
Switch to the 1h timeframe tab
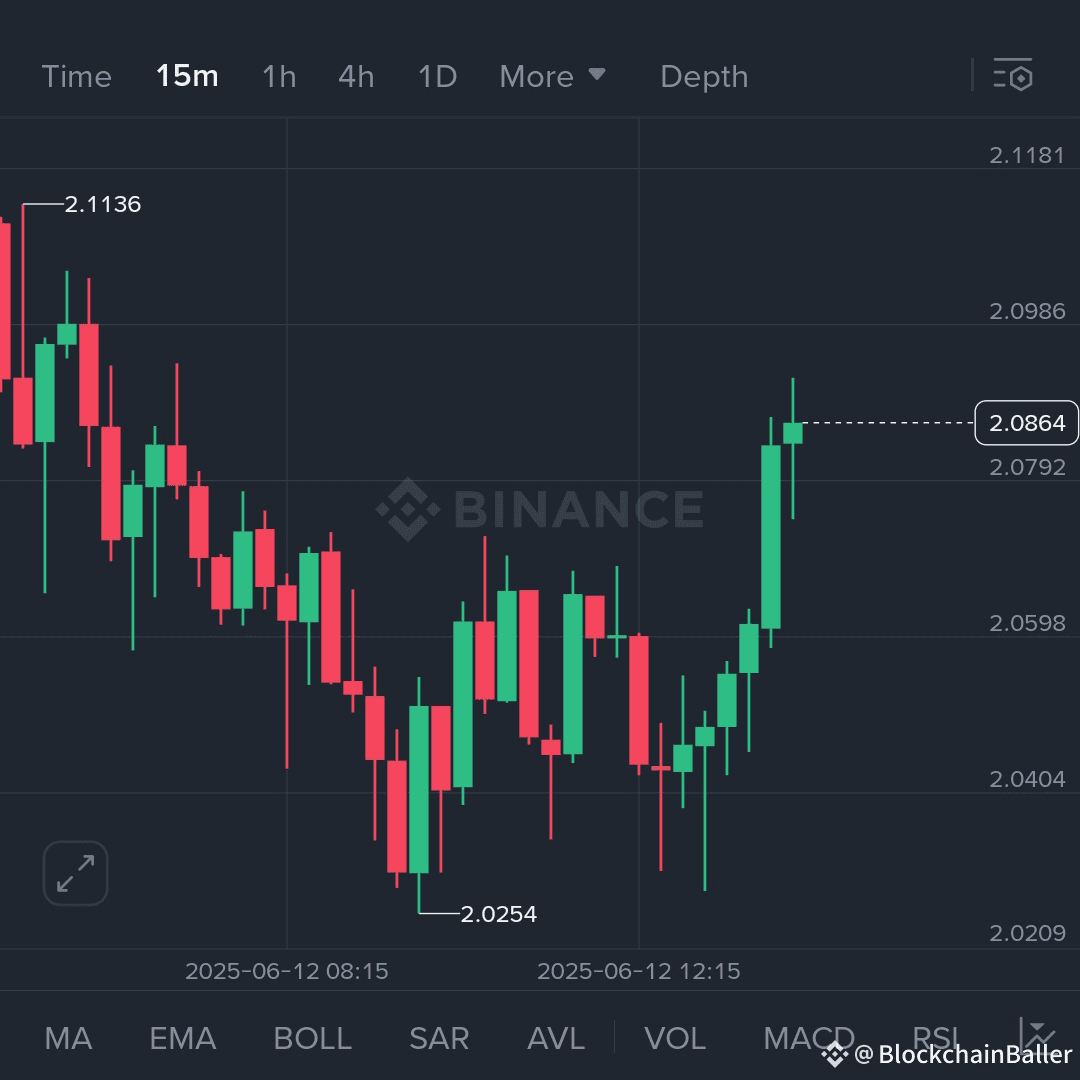pyautogui.click(x=279, y=76)
